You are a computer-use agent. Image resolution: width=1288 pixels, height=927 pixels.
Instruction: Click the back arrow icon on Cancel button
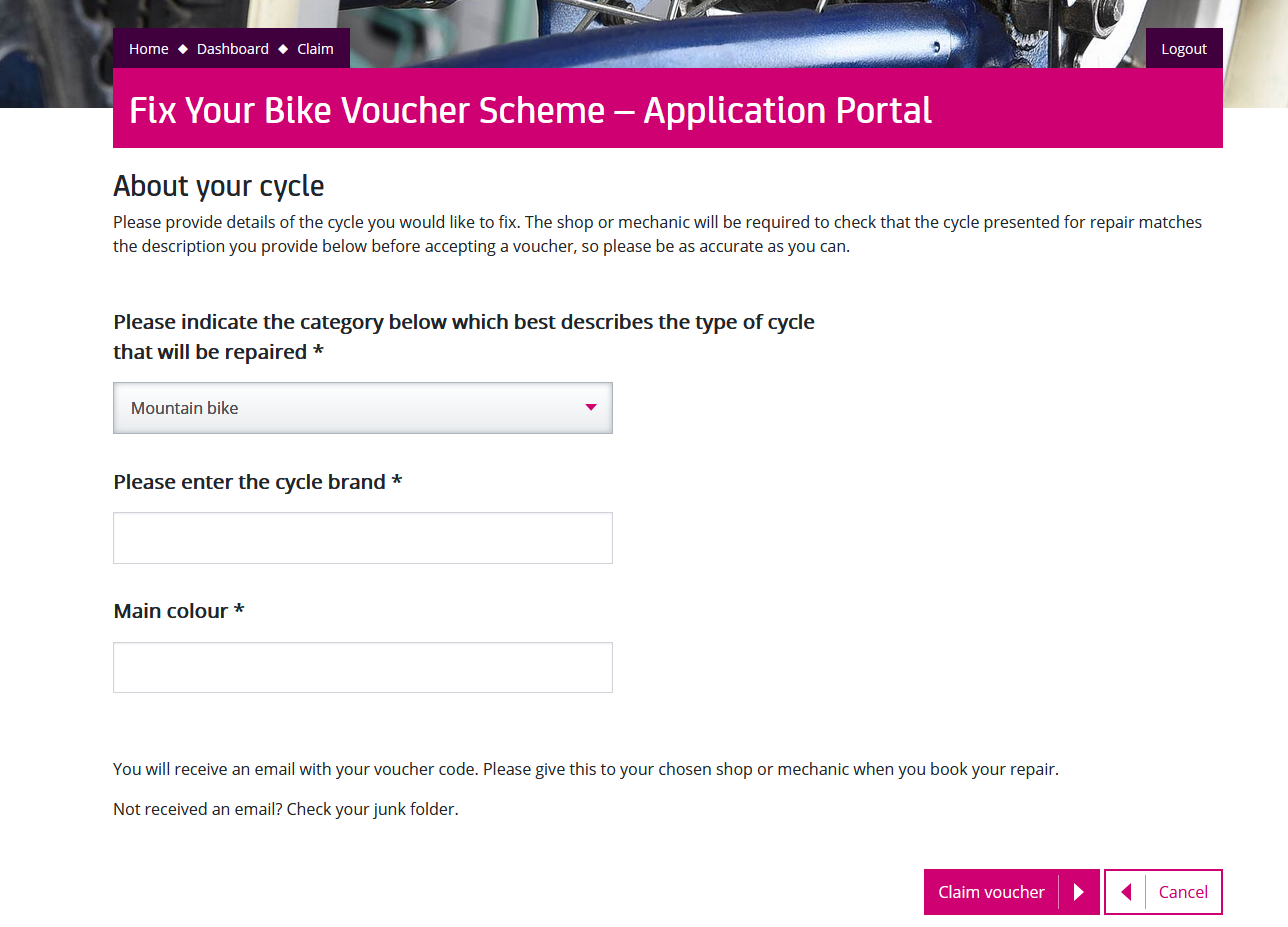point(1125,891)
